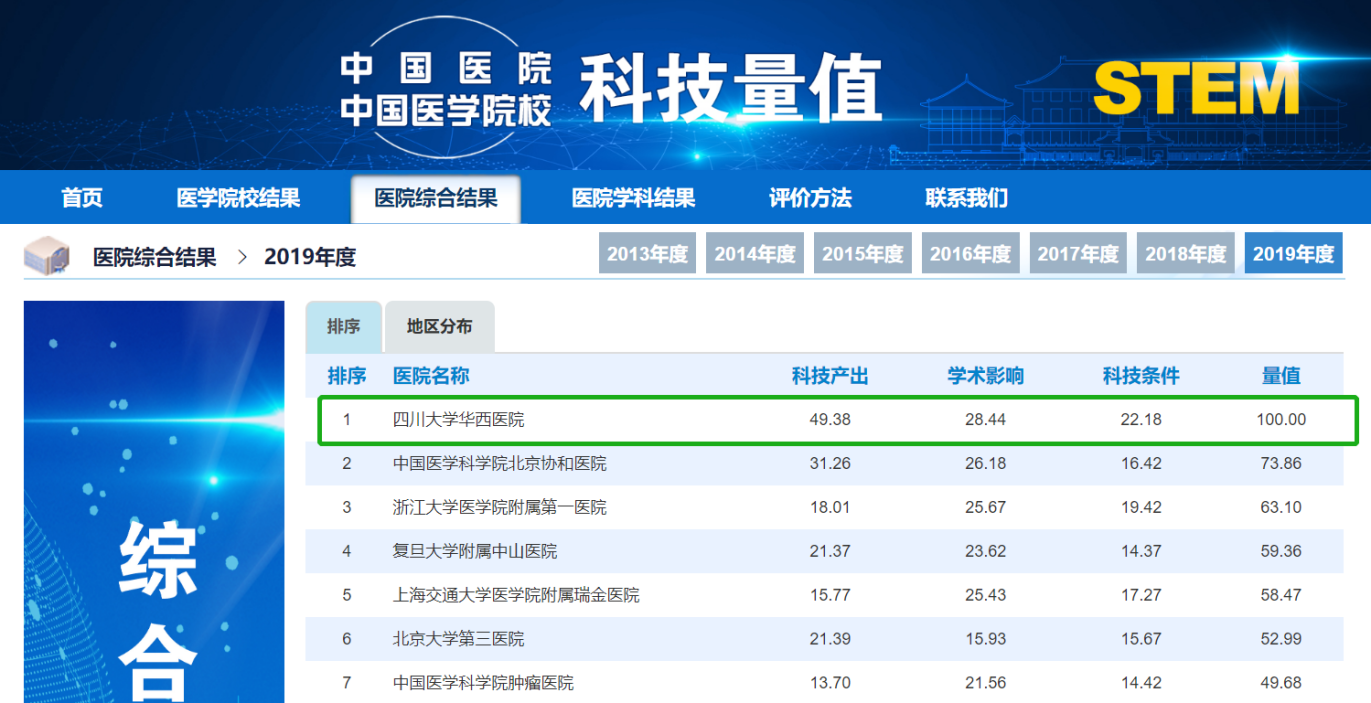Click the 26.18 学术影响 value

(986, 464)
